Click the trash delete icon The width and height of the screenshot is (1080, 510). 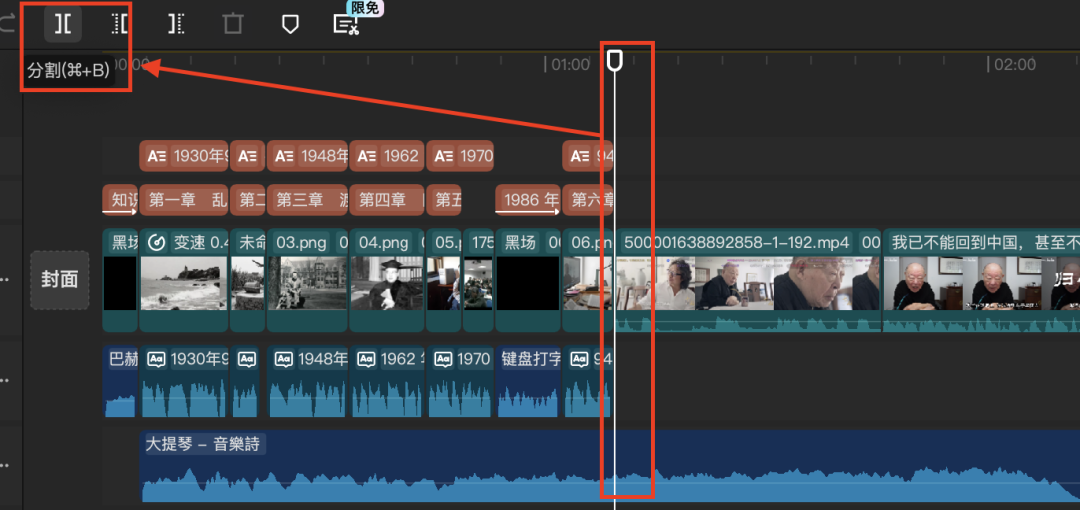[233, 24]
